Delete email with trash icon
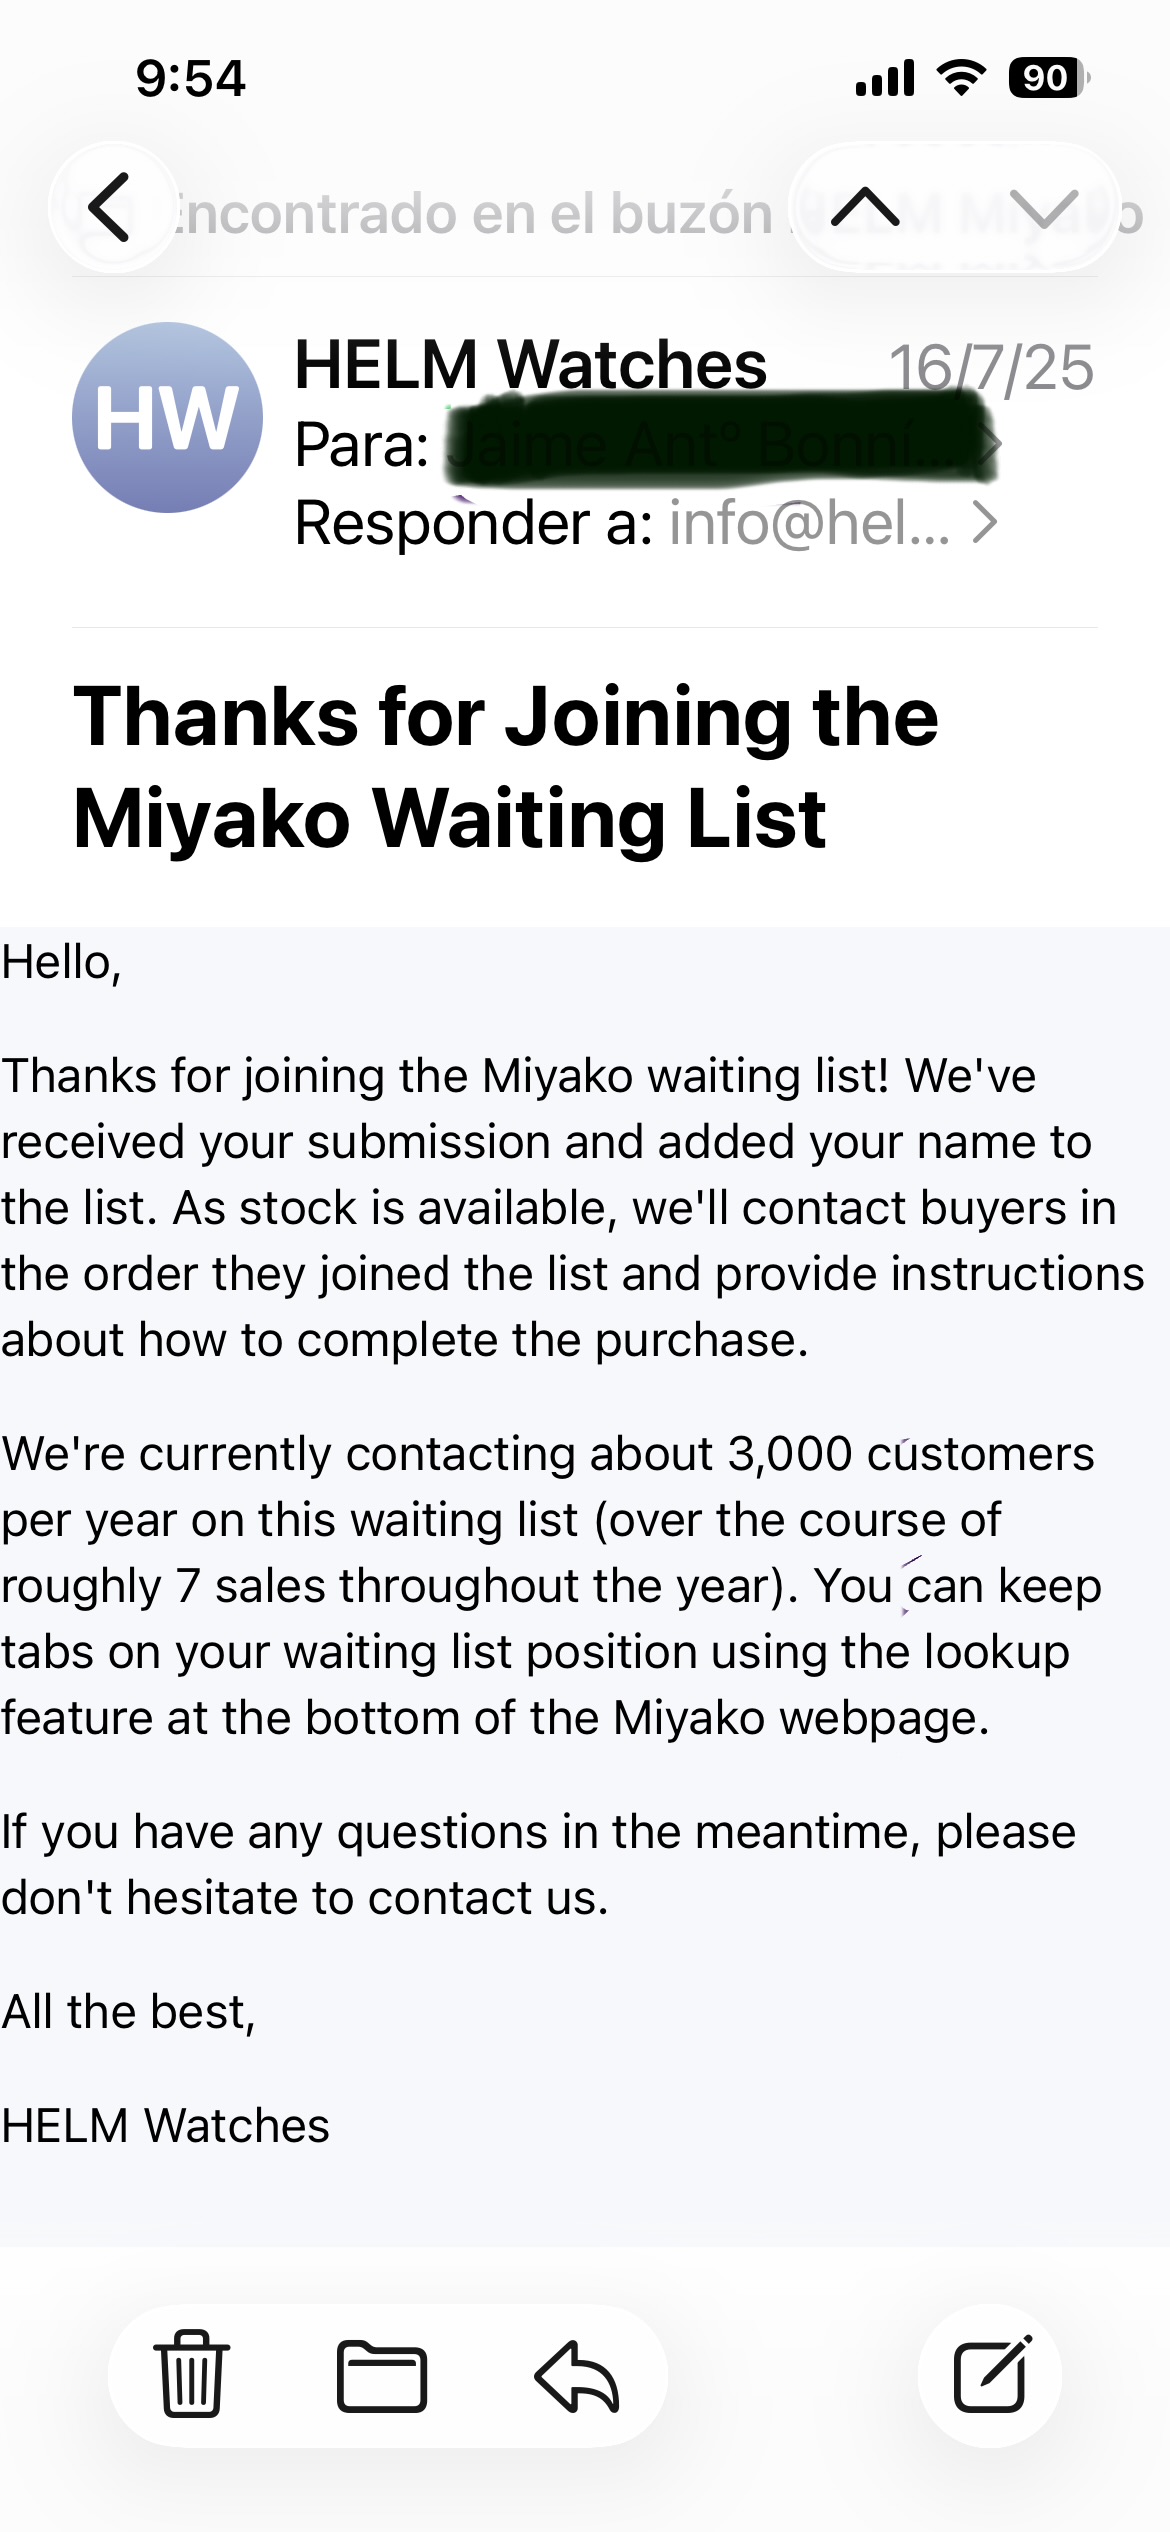 tap(191, 2375)
